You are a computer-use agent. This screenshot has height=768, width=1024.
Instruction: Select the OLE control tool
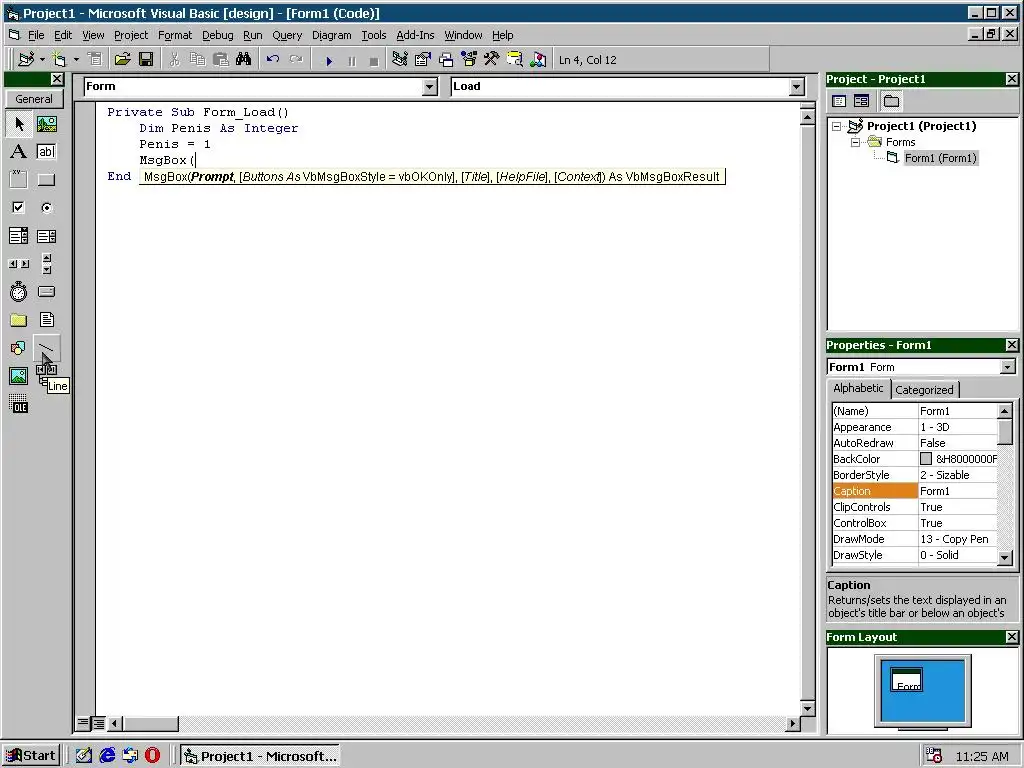pos(18,404)
